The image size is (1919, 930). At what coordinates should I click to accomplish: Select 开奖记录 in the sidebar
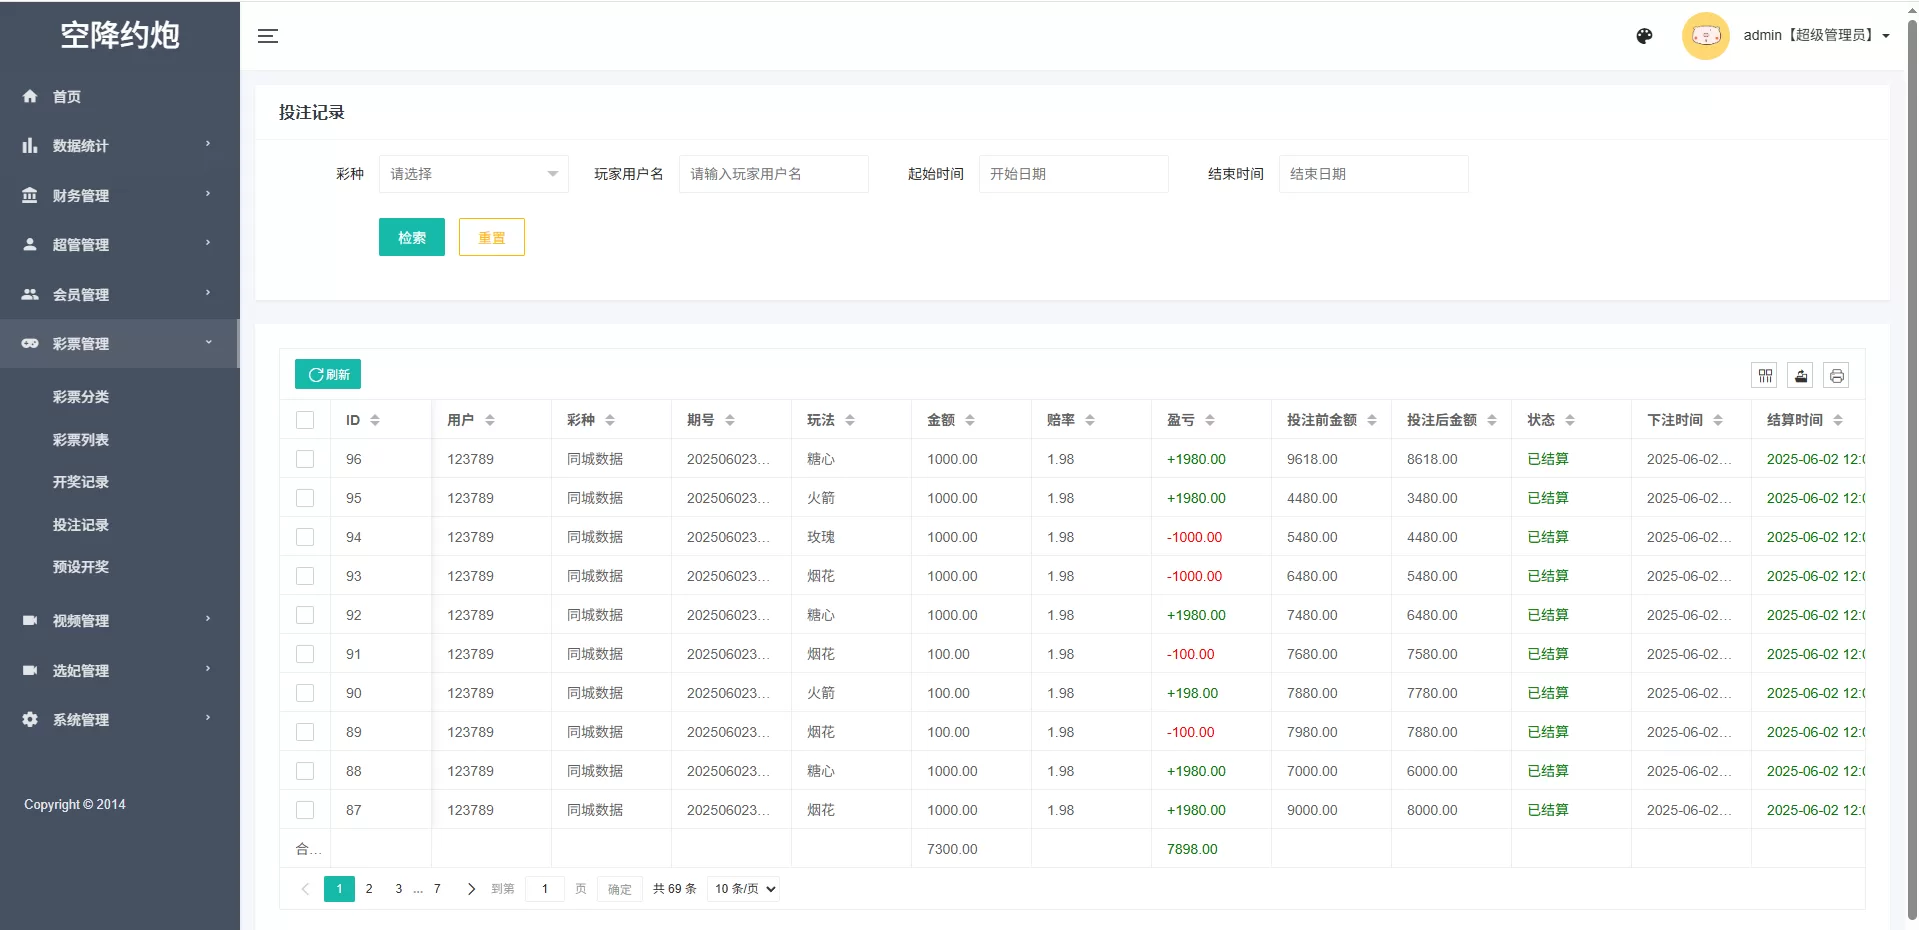(81, 481)
